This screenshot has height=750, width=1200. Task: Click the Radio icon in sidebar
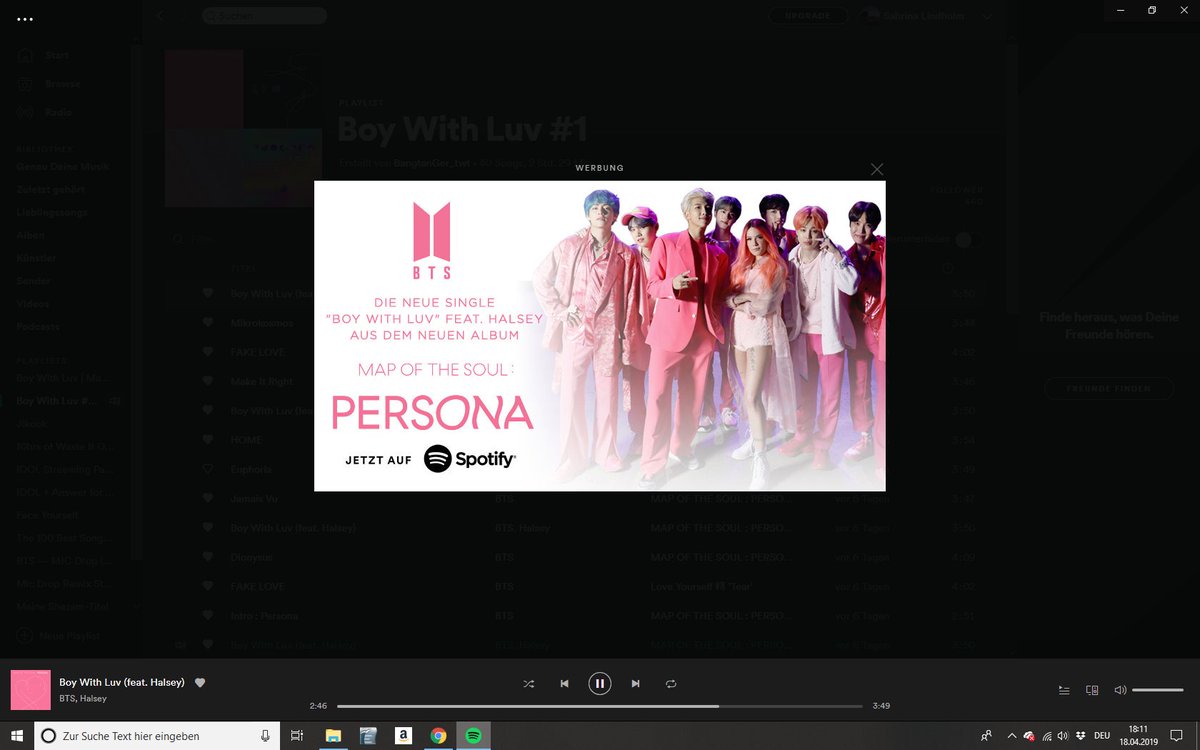pos(25,112)
